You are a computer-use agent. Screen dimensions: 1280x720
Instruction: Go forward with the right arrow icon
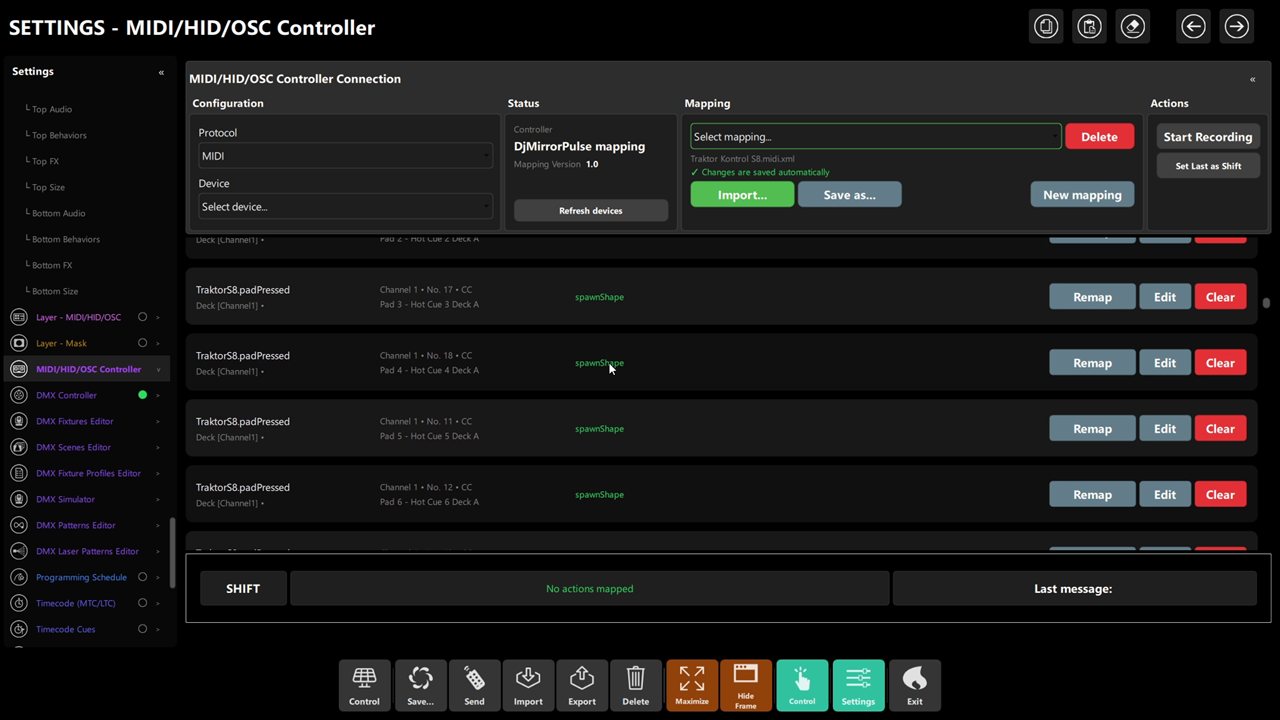(1237, 27)
